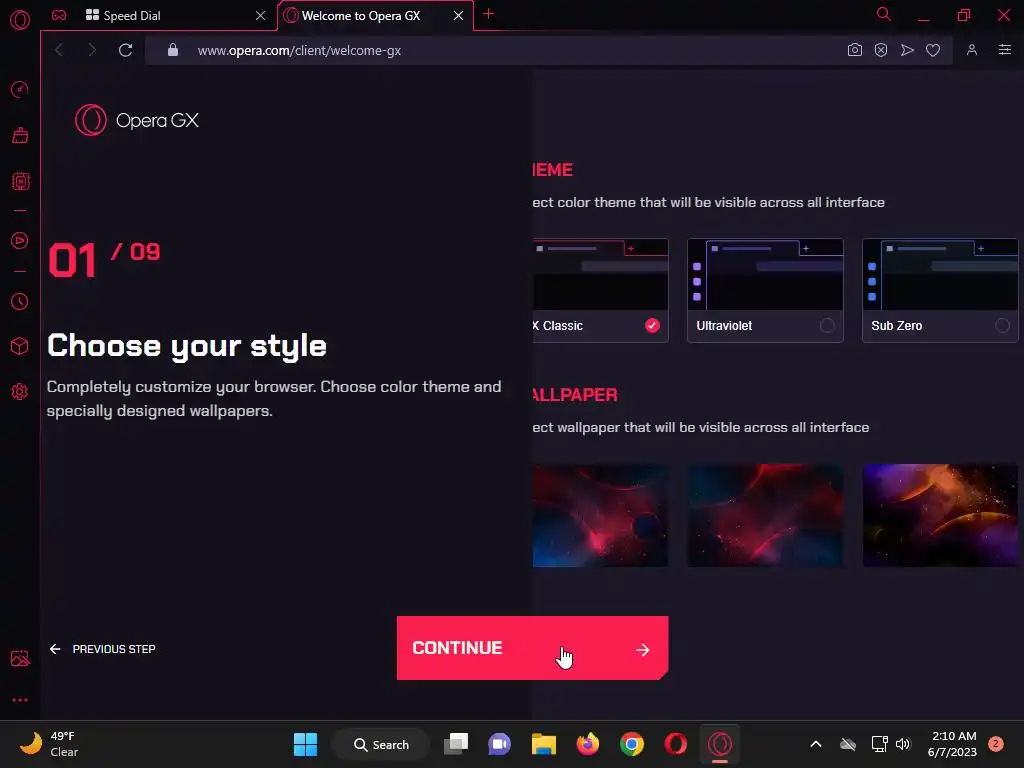1024x768 pixels.
Task: Launch Google Chrome from the taskbar
Action: (632, 744)
